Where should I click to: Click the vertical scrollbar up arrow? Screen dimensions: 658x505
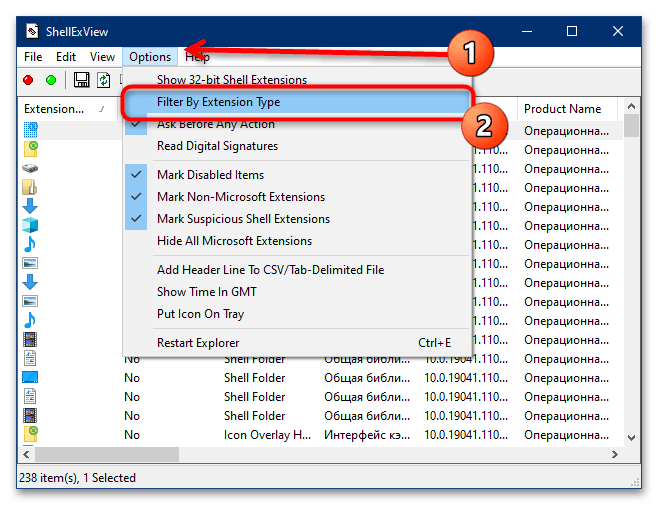coord(631,106)
